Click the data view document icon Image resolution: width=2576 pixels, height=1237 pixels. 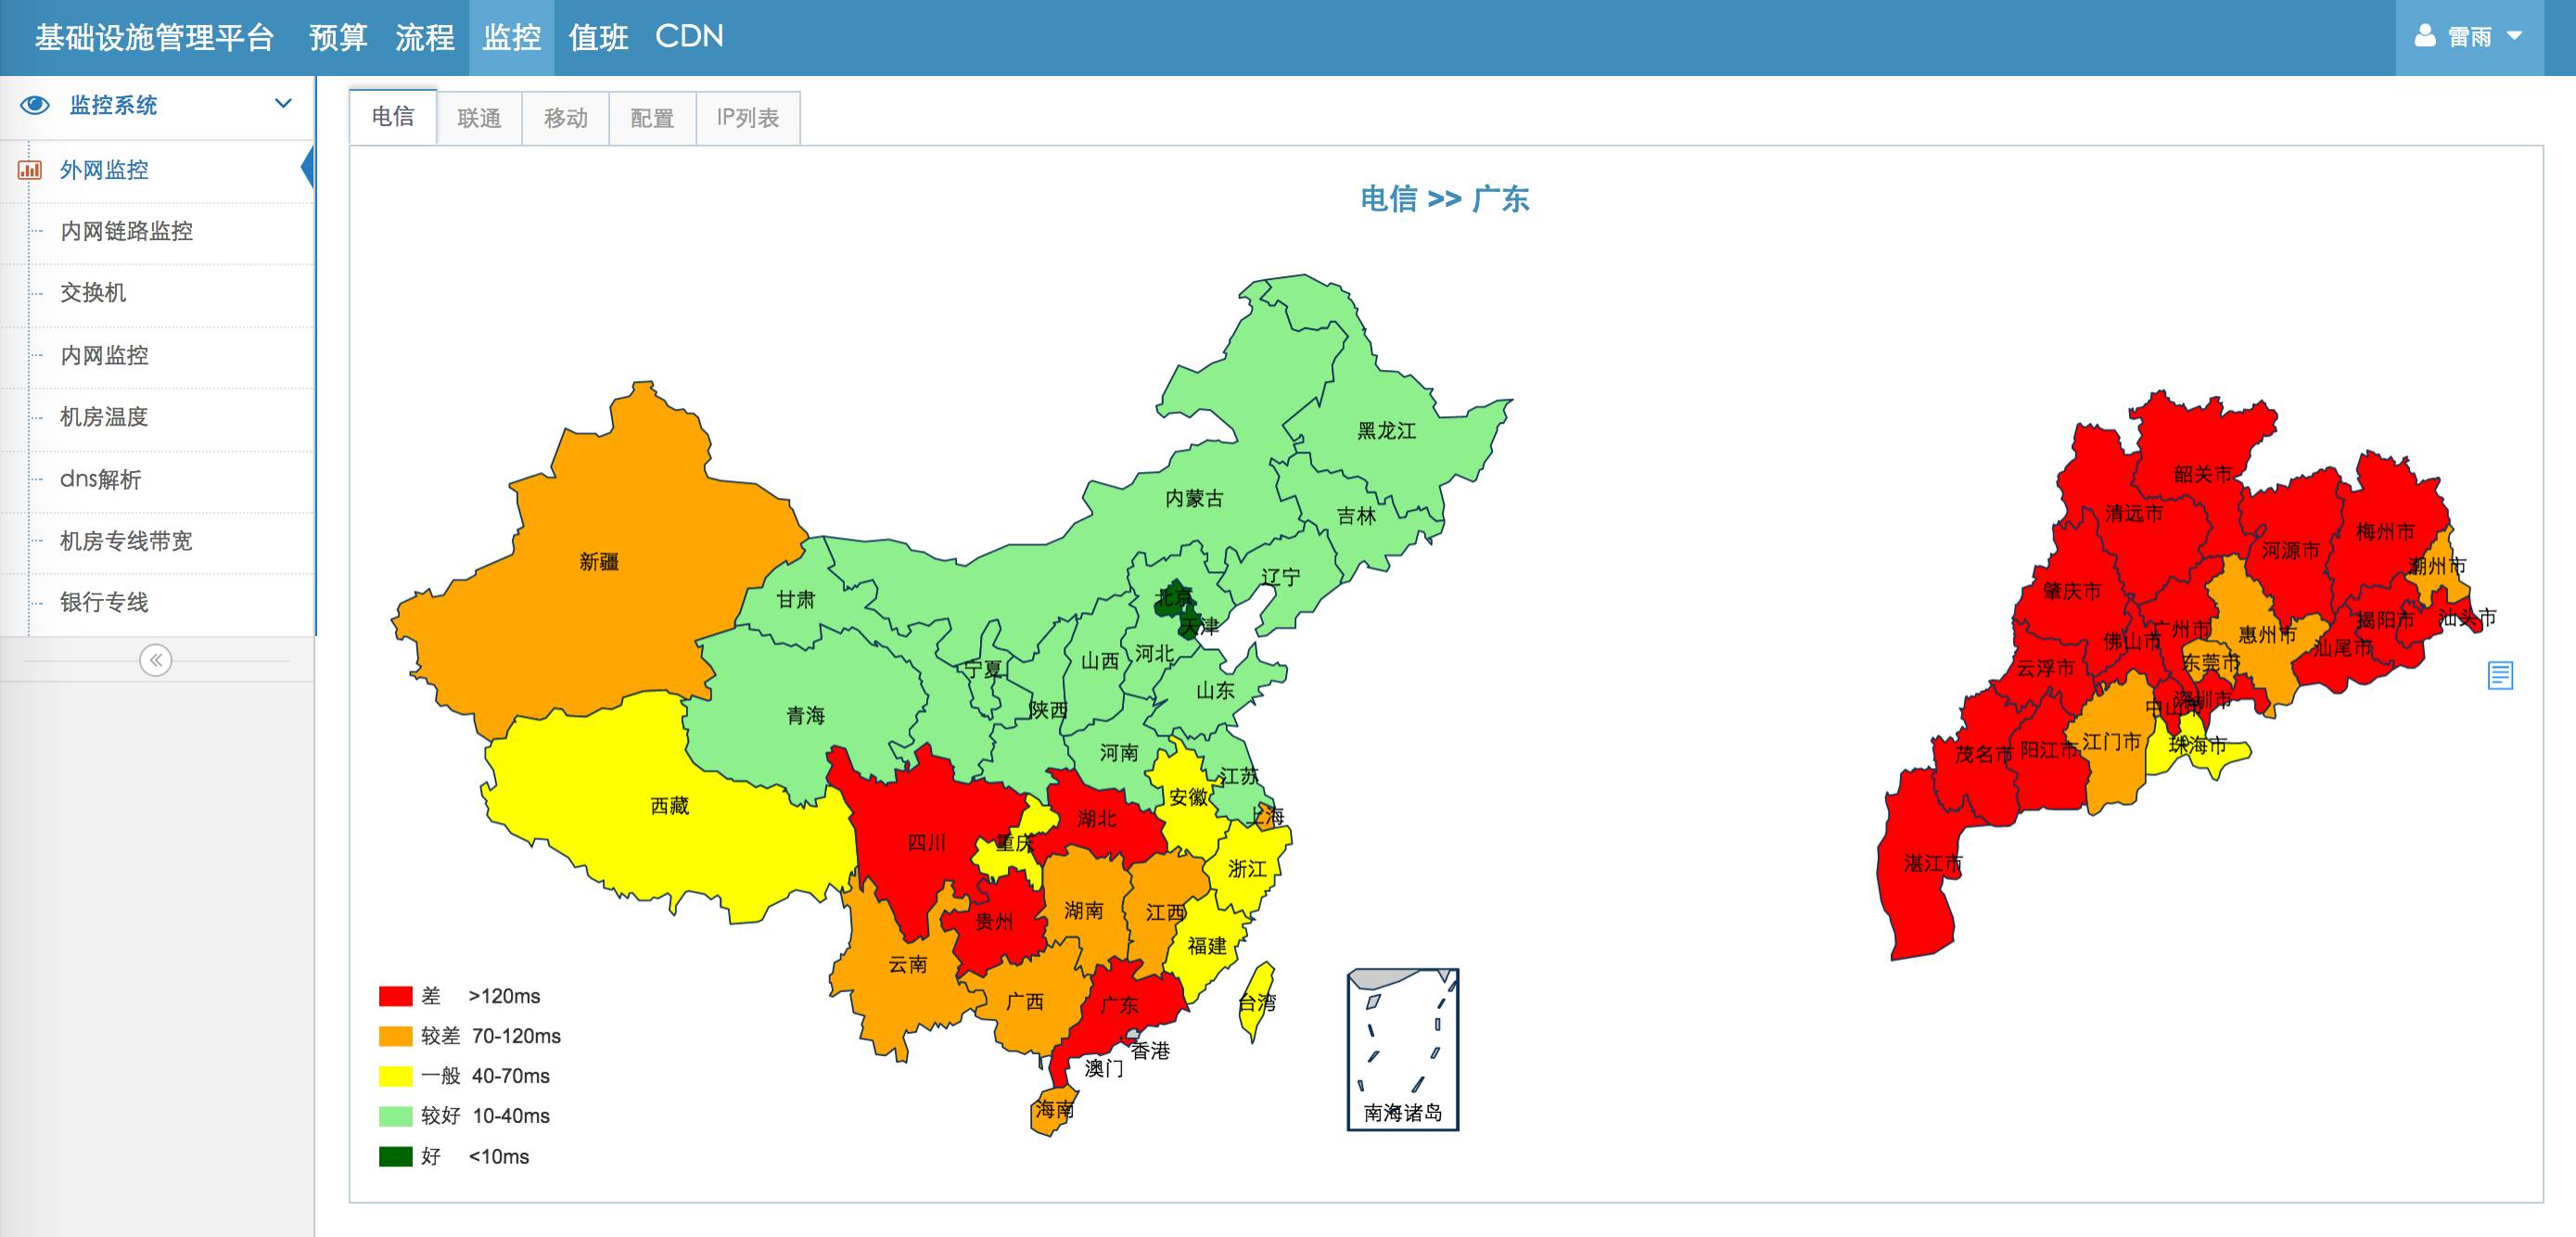(x=2500, y=676)
